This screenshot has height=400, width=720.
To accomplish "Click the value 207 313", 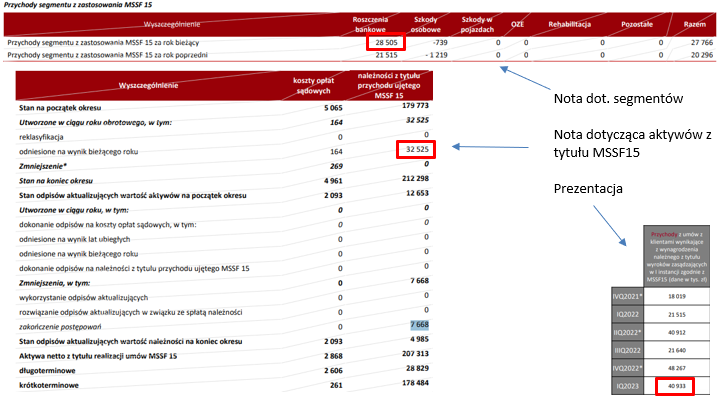I will pos(416,354).
